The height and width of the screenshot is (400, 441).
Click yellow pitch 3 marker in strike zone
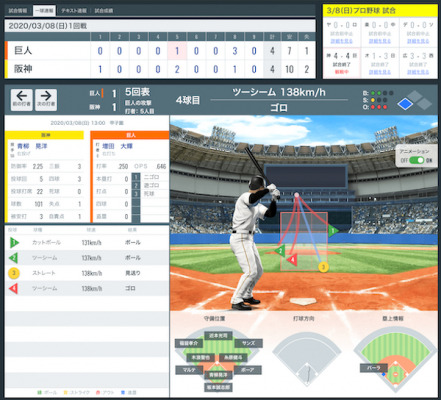click(x=323, y=267)
